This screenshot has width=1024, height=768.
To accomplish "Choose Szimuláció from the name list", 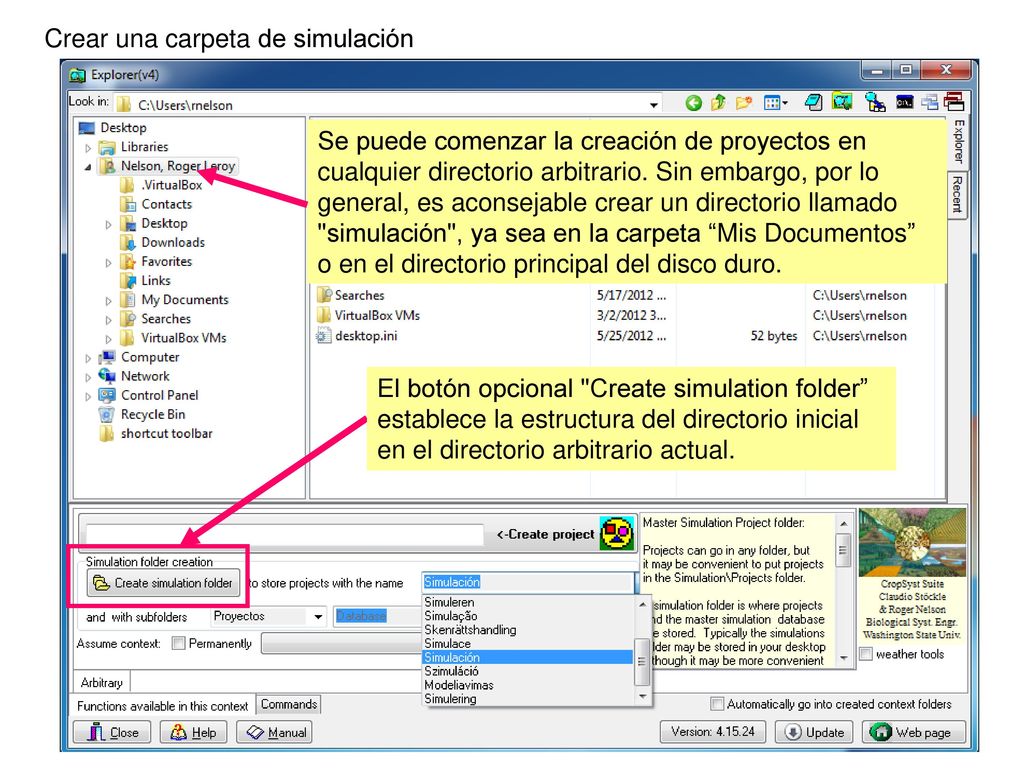I will [451, 671].
